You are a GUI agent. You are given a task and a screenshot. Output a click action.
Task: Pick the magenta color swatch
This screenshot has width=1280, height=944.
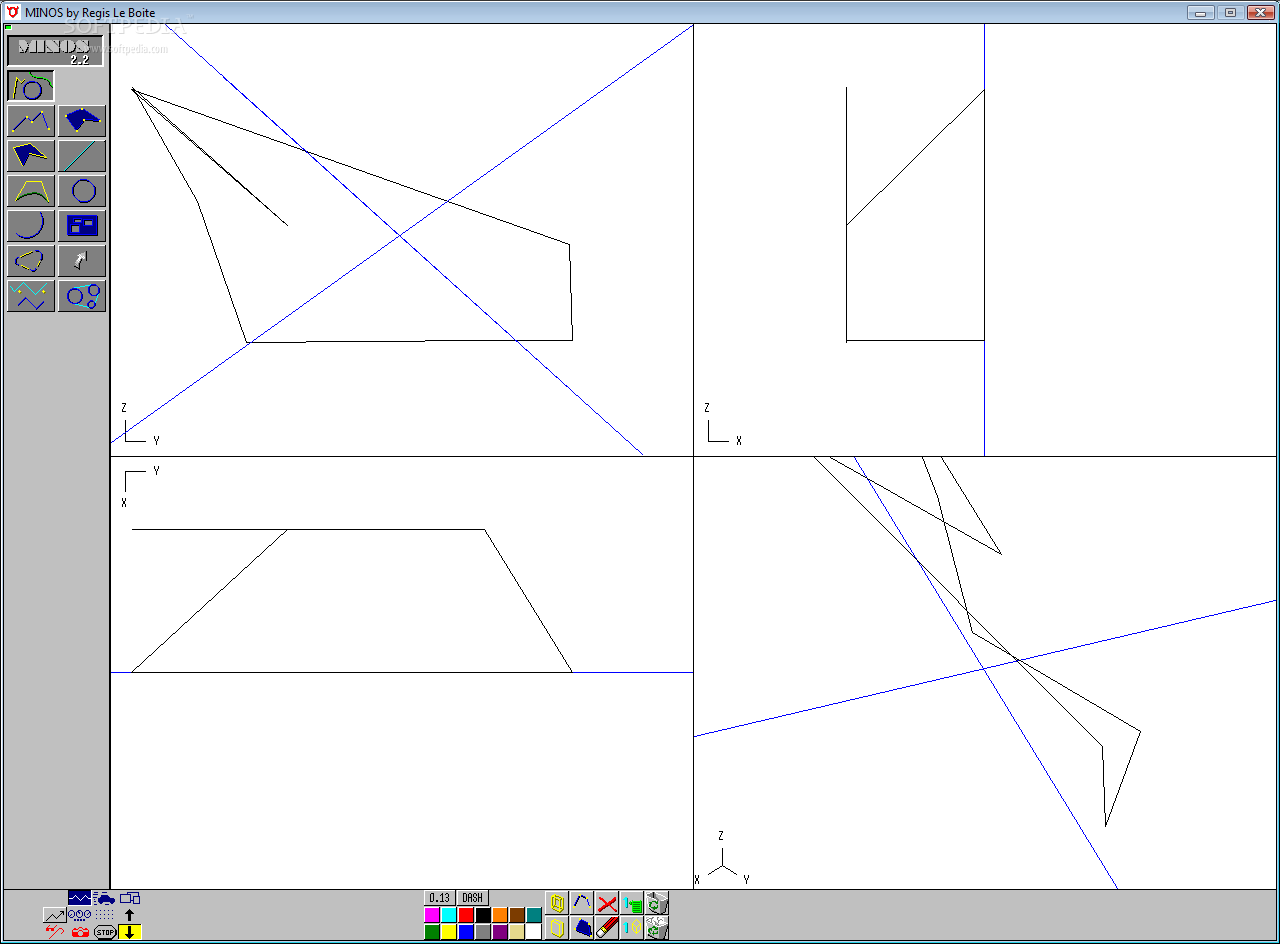[432, 915]
